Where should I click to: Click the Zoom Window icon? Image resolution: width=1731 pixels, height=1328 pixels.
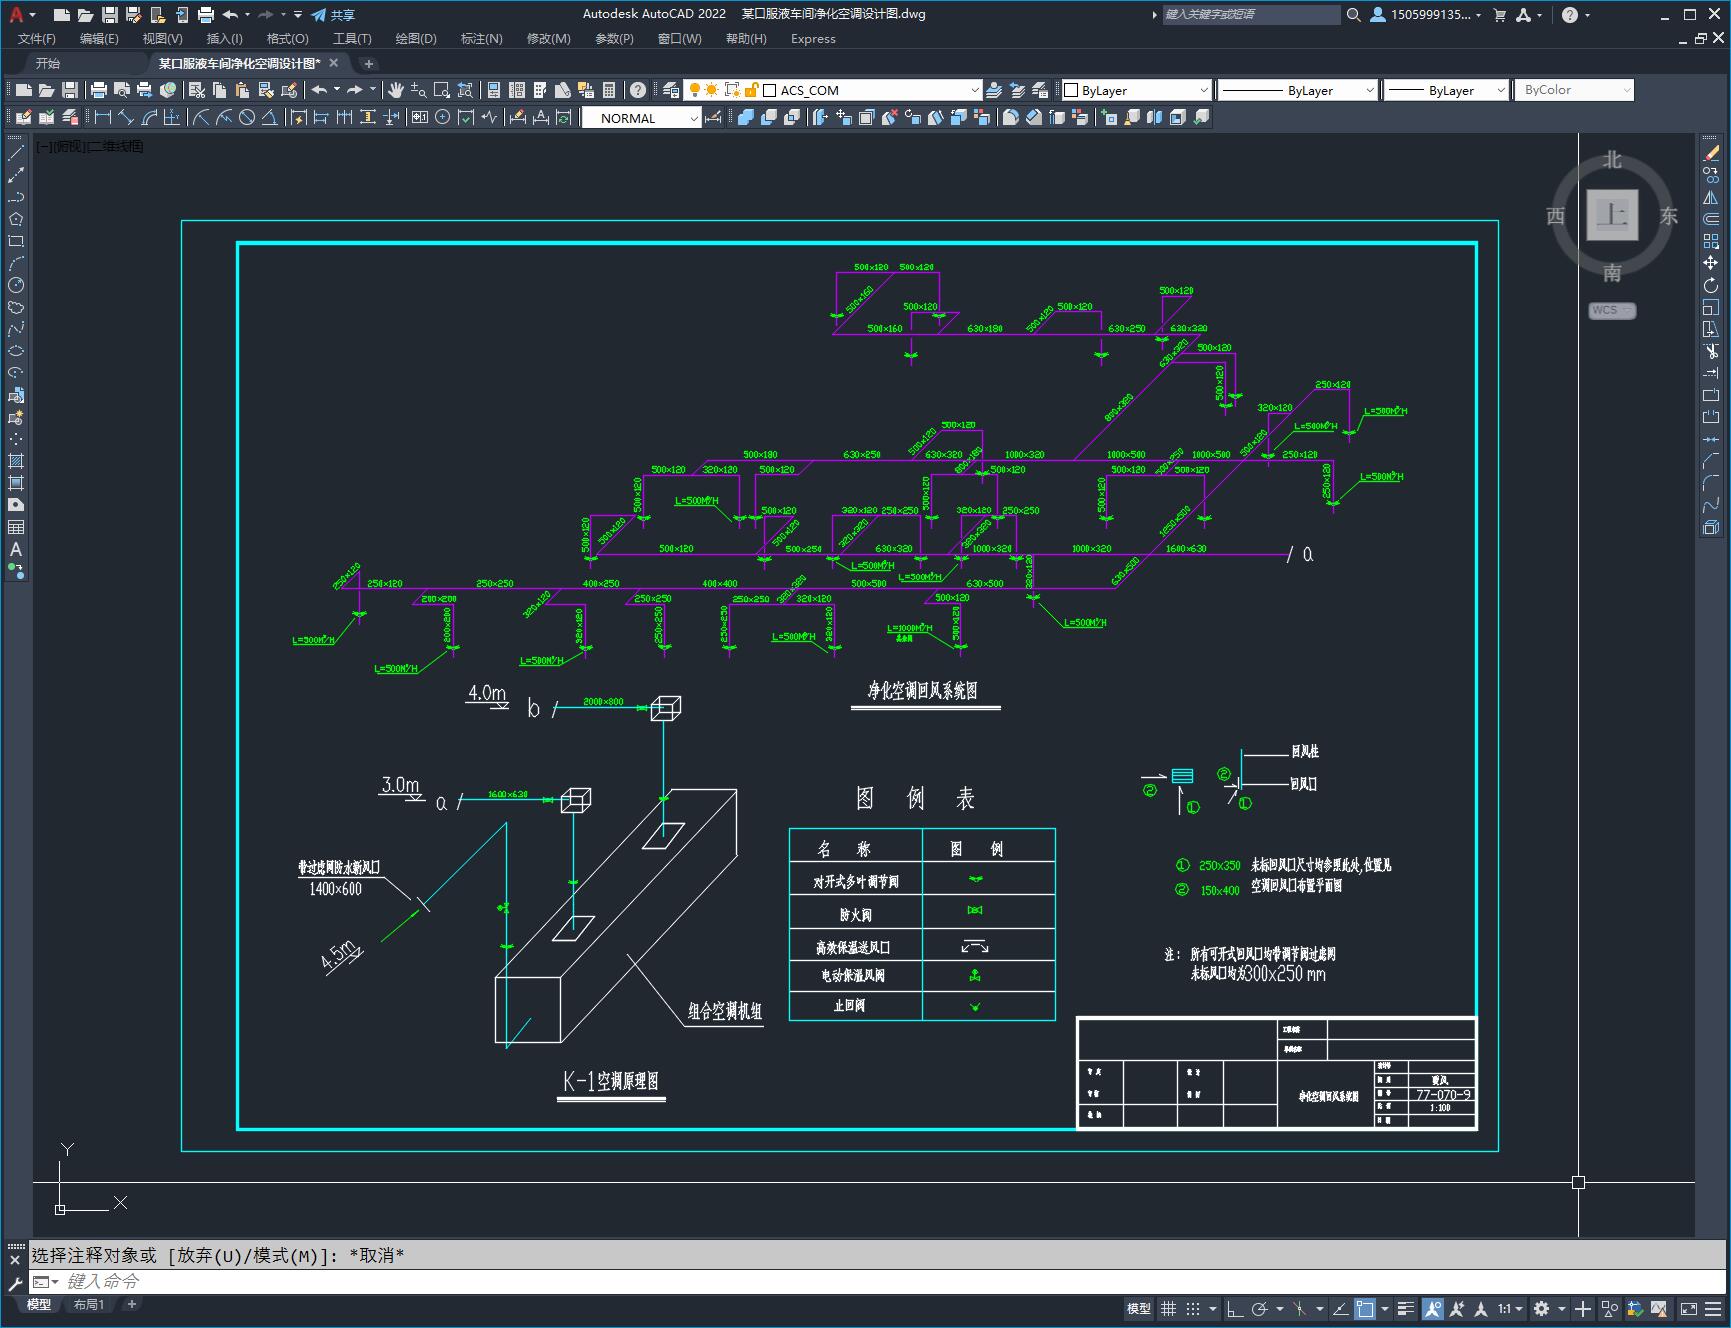tap(441, 90)
